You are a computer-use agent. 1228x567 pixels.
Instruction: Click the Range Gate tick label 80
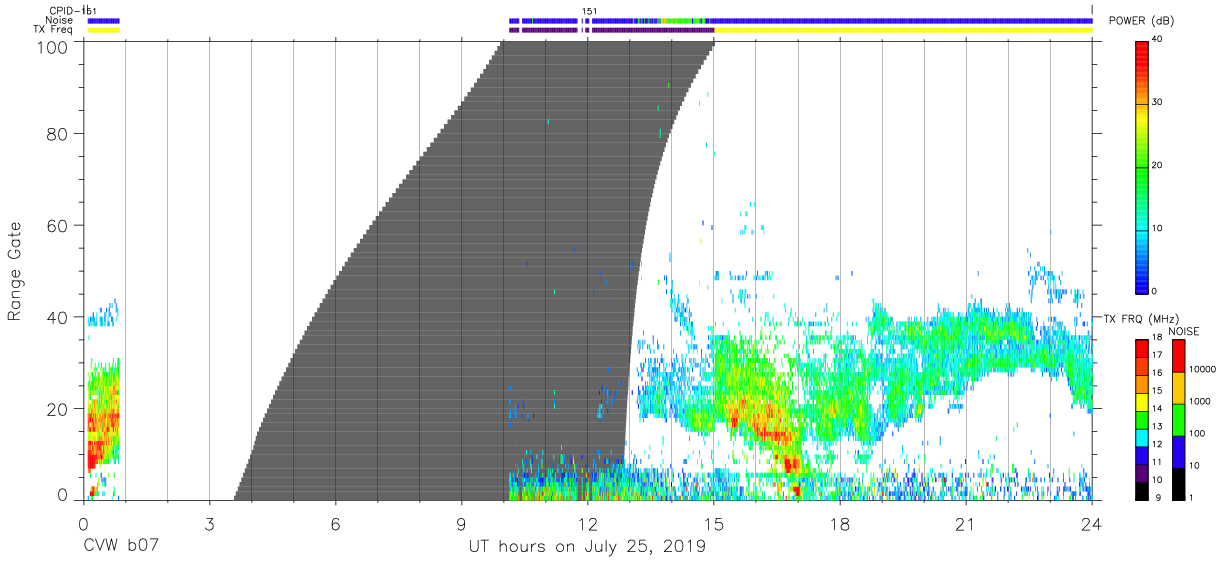coord(59,133)
